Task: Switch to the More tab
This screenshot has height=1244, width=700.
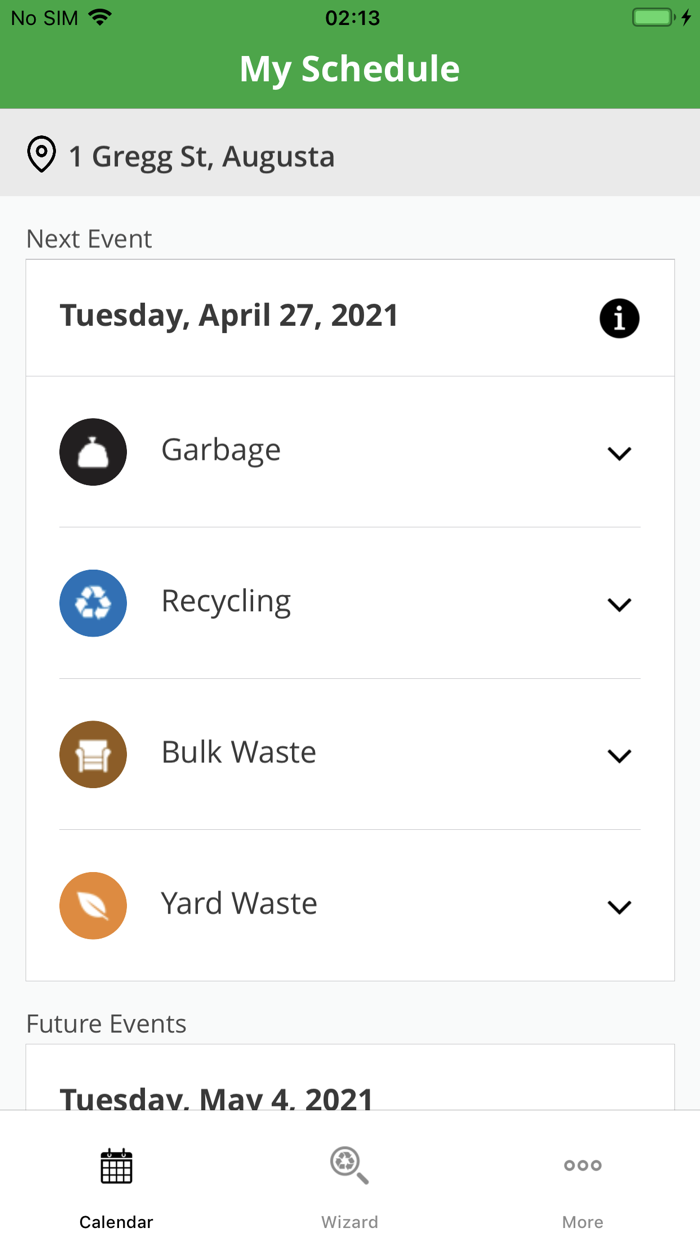Action: (582, 1185)
